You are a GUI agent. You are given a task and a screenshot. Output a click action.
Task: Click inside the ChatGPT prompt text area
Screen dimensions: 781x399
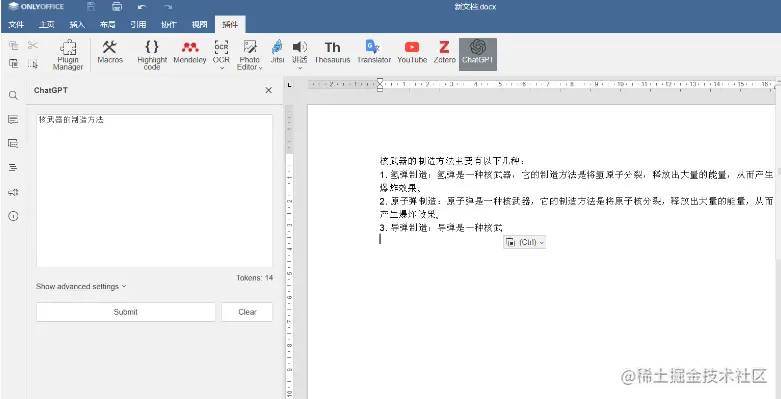[x=154, y=191]
